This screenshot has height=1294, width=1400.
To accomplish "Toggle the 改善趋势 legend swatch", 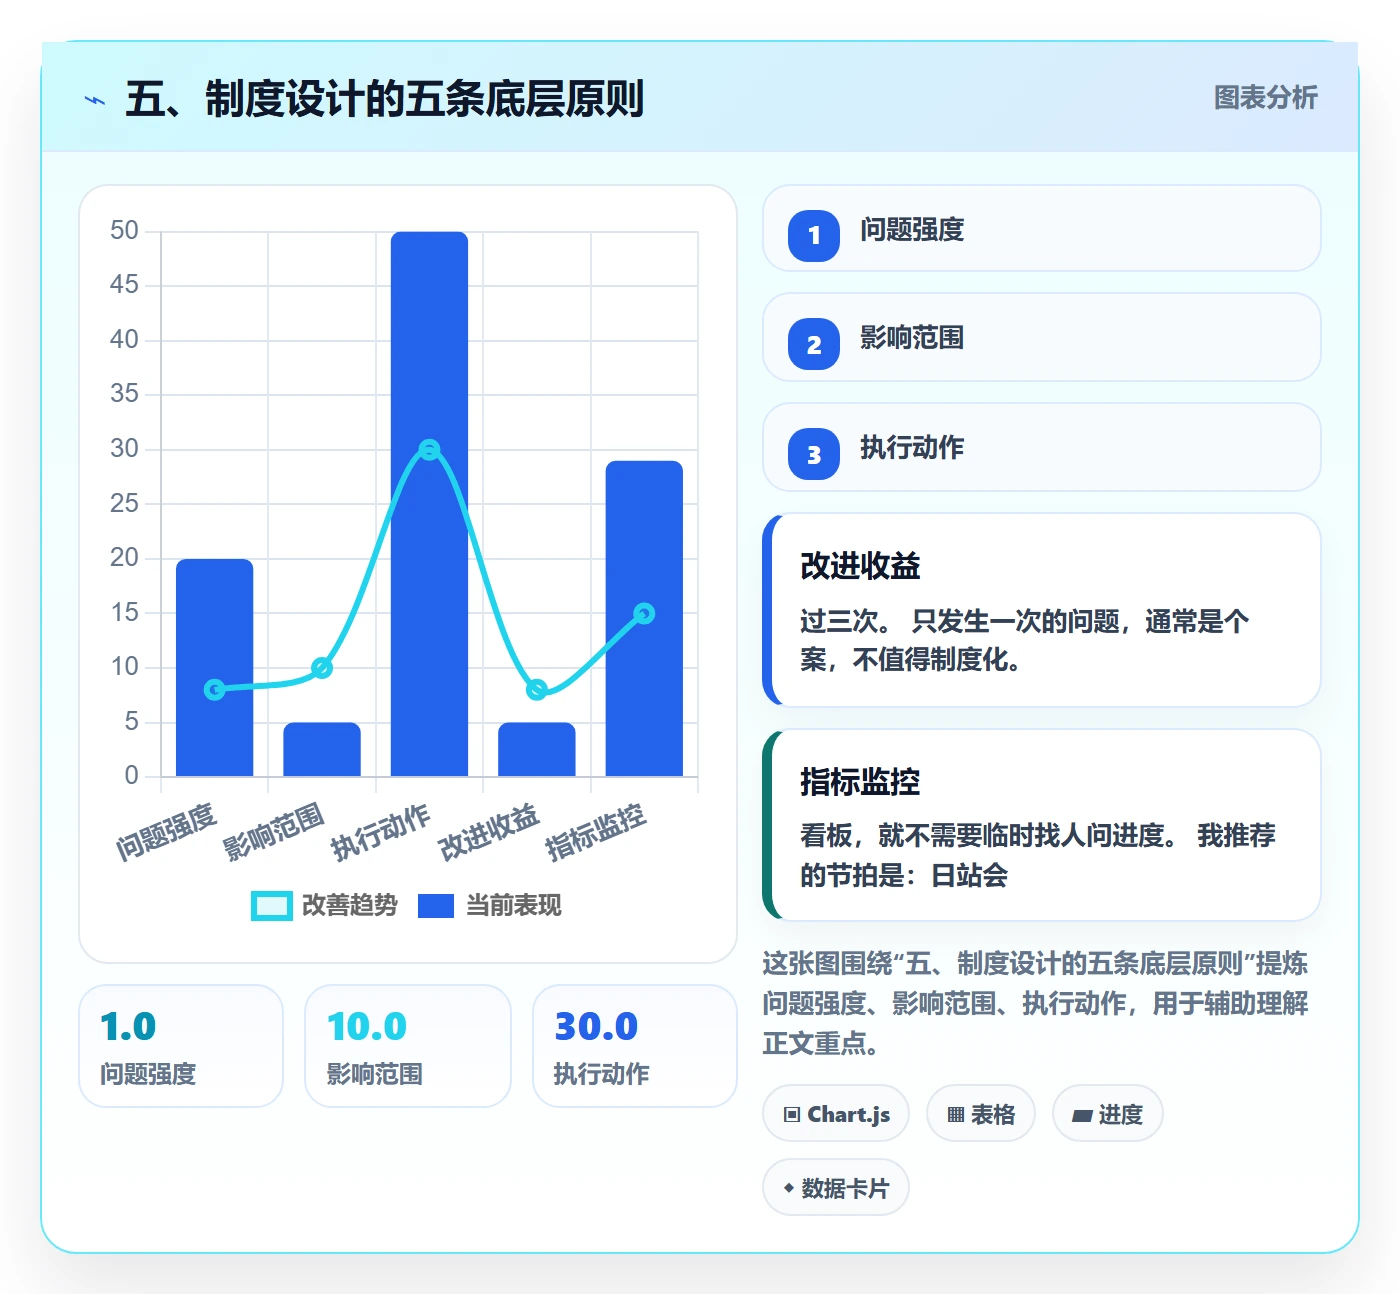I will 272,905.
